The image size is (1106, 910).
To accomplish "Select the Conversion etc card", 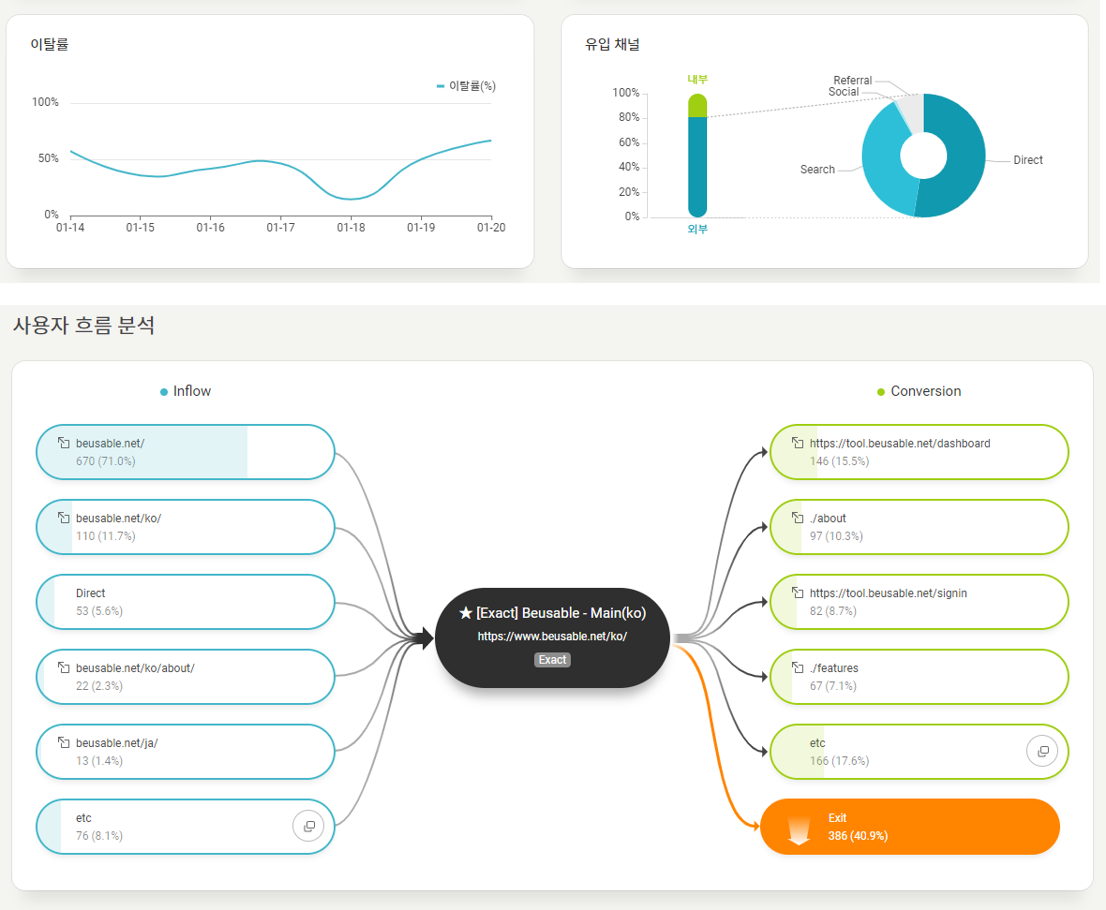I will (x=919, y=751).
